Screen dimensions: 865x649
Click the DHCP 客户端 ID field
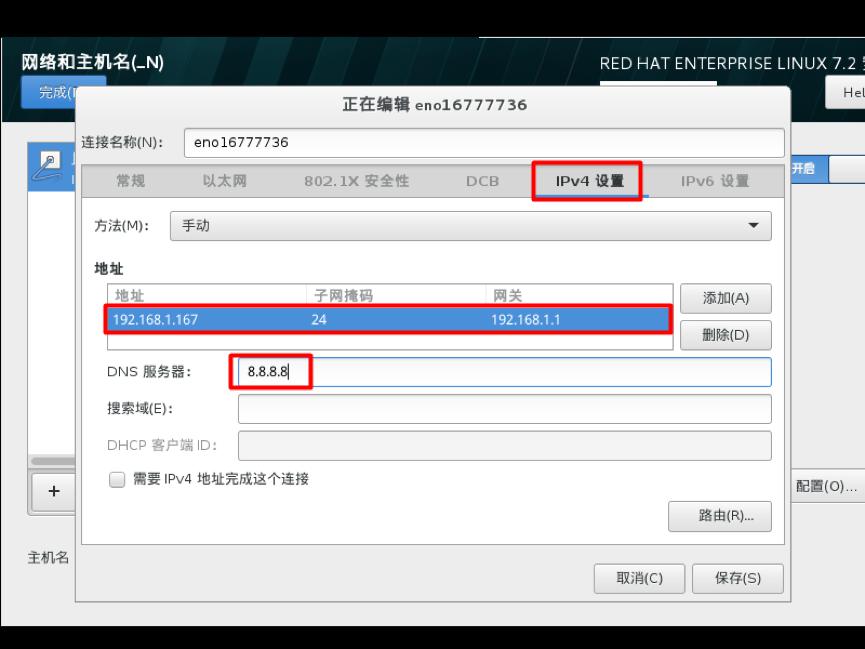505,445
